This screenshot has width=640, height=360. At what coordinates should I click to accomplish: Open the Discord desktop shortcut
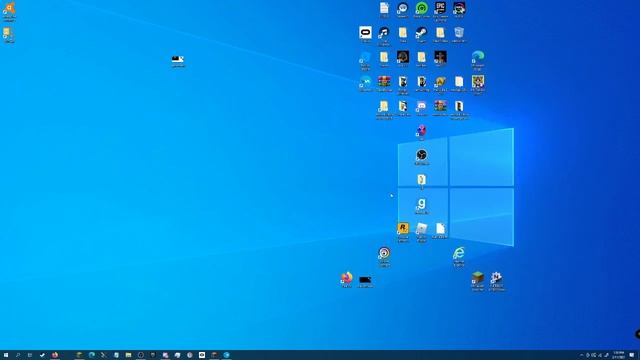click(421, 108)
